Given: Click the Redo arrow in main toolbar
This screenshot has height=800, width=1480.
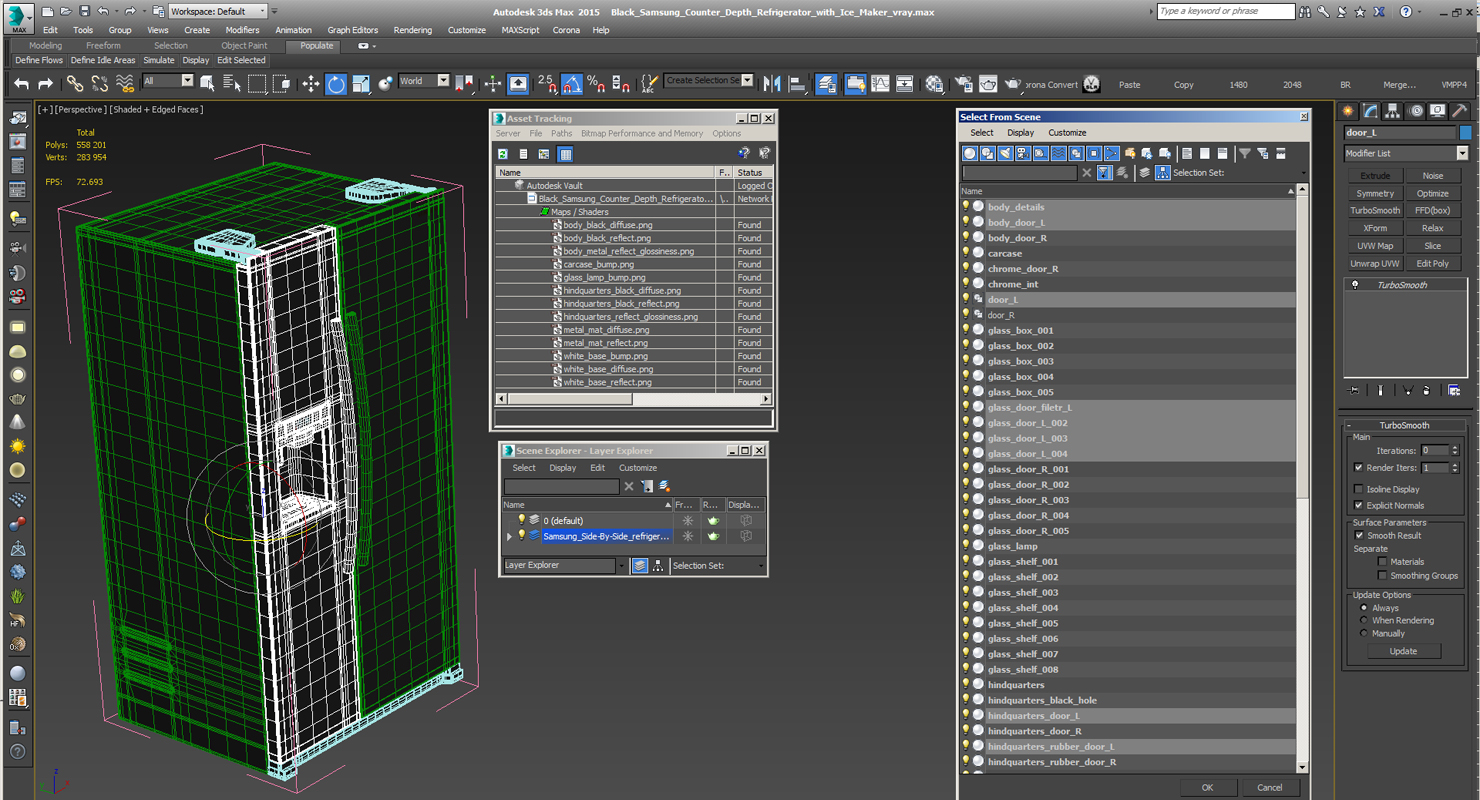Looking at the screenshot, I should (45, 84).
